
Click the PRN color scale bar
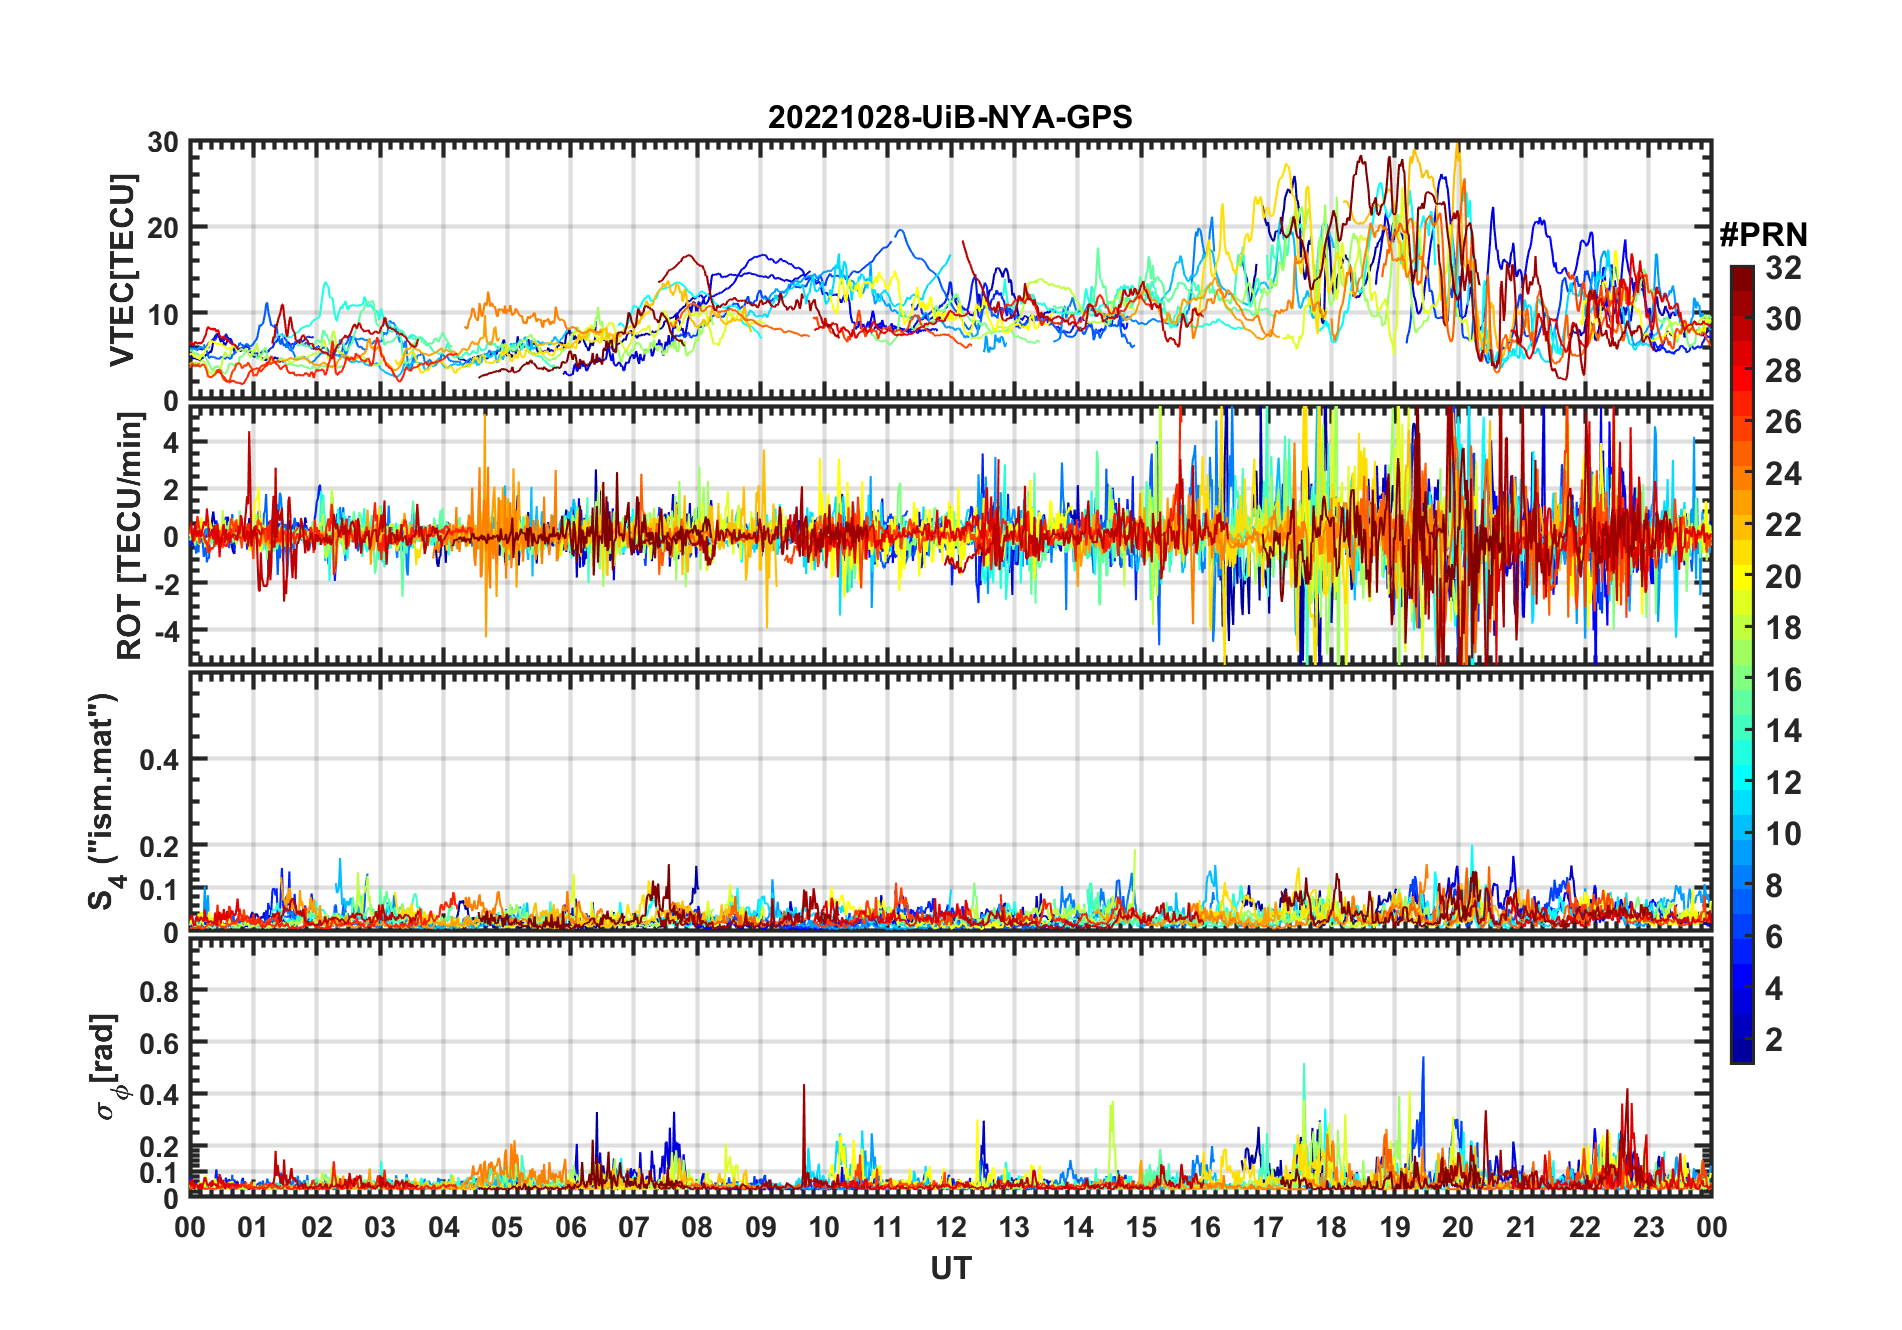tap(1742, 664)
